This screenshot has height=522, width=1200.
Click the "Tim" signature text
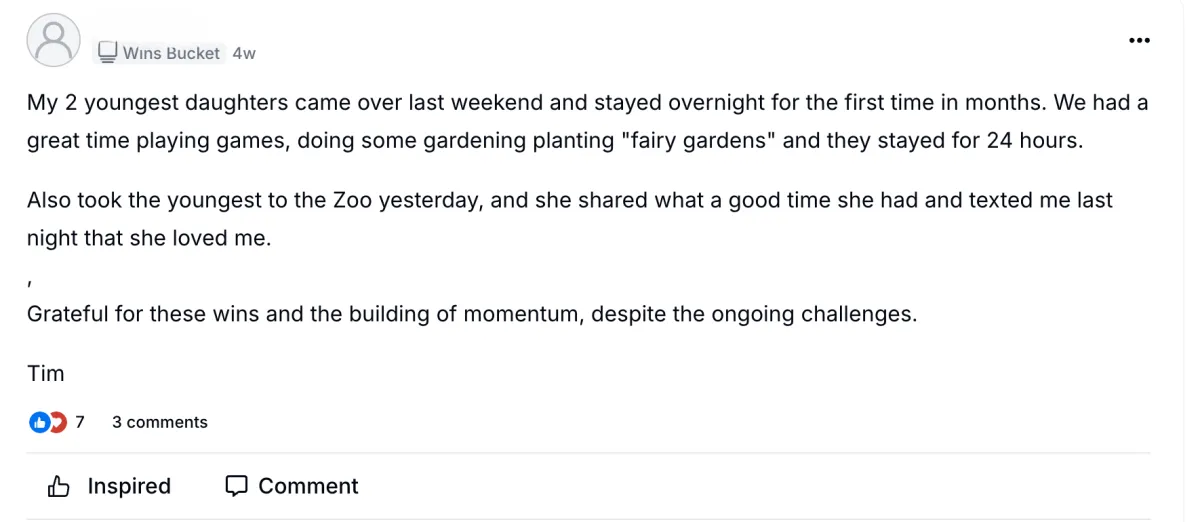click(x=46, y=373)
